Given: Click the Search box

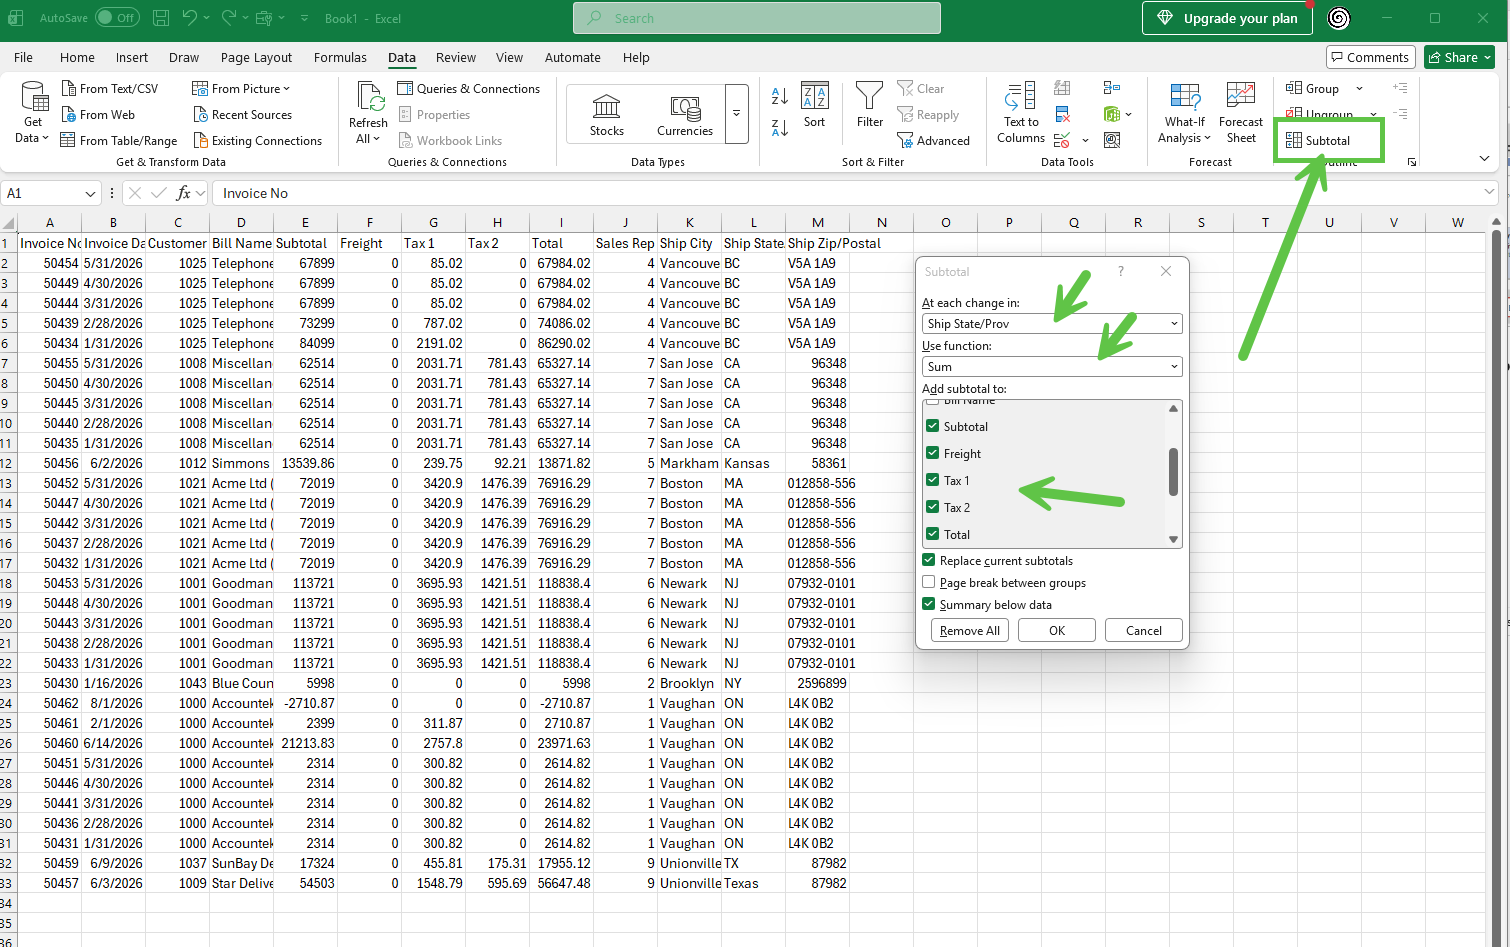Looking at the screenshot, I should [x=757, y=18].
